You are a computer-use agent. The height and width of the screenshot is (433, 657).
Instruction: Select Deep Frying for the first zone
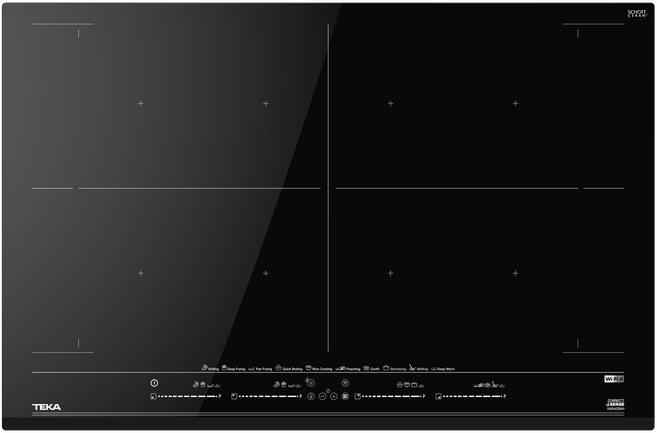[203, 384]
